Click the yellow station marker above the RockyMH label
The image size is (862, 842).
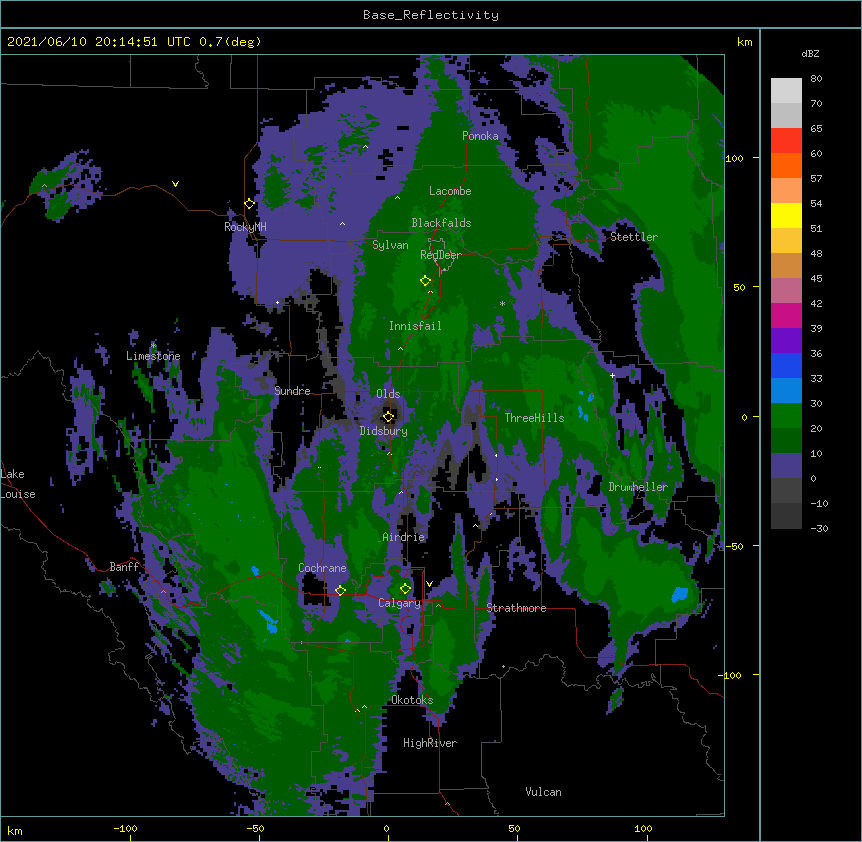tap(249, 204)
